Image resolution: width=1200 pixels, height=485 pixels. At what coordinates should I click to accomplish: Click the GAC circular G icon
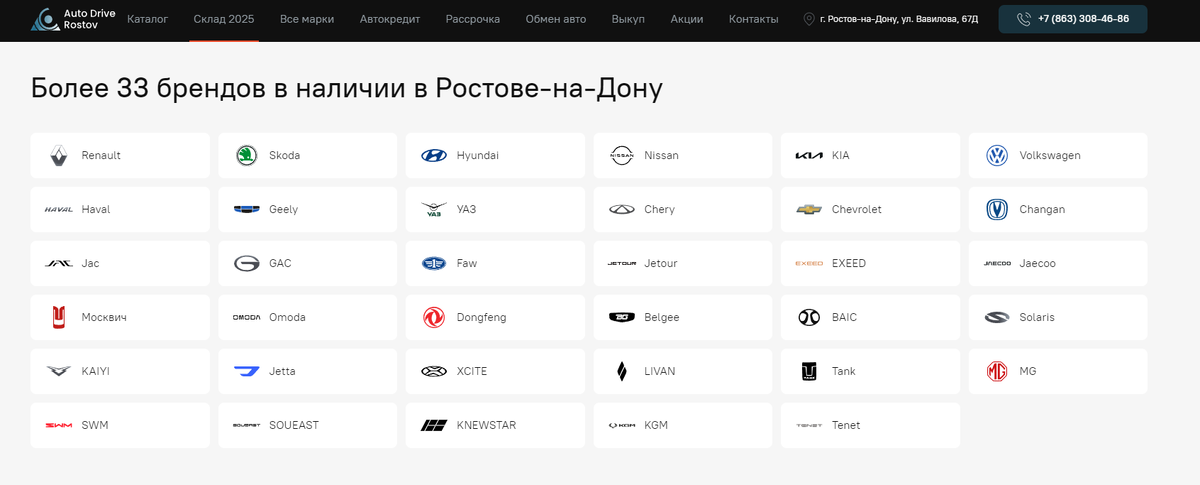pos(246,264)
